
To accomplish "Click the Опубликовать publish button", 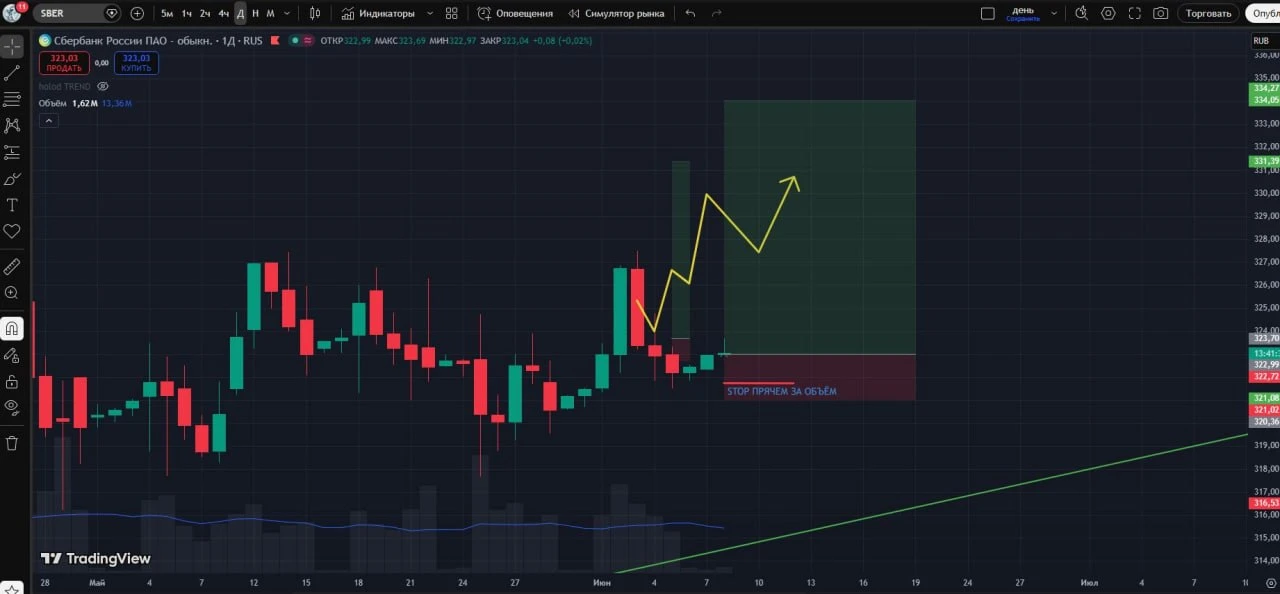I will (1263, 13).
